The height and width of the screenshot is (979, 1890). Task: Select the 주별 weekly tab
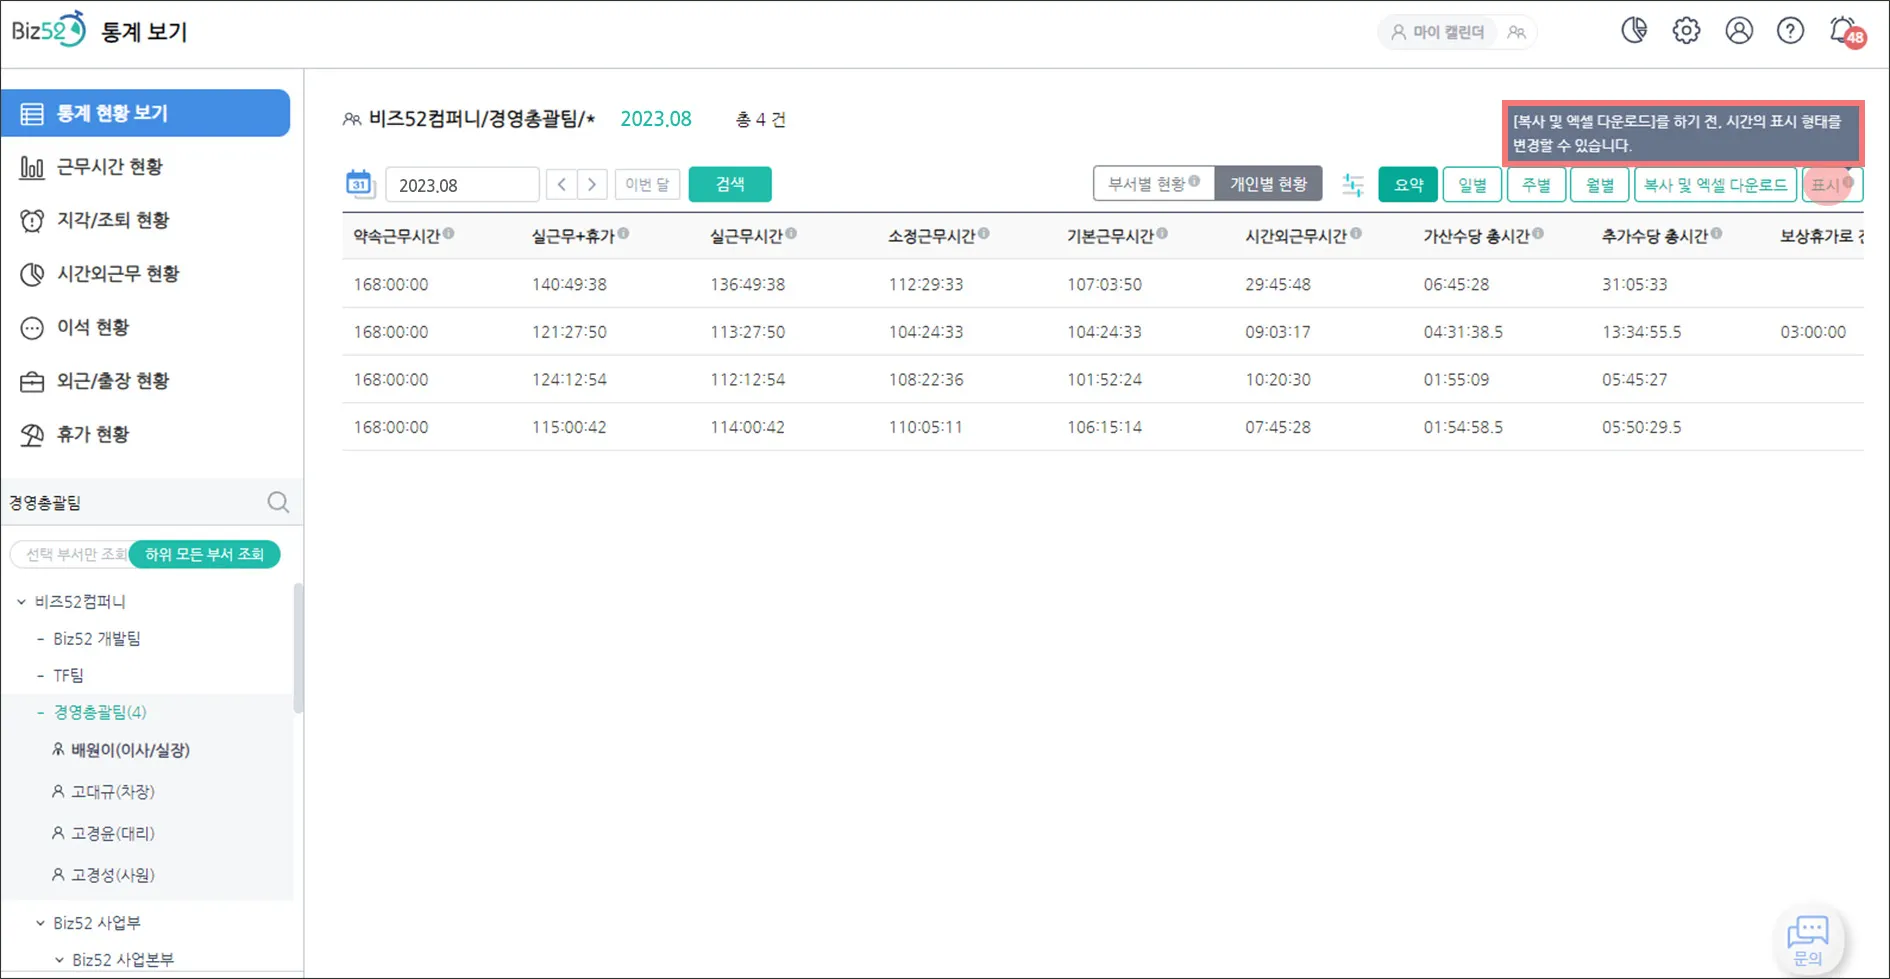pos(1536,184)
